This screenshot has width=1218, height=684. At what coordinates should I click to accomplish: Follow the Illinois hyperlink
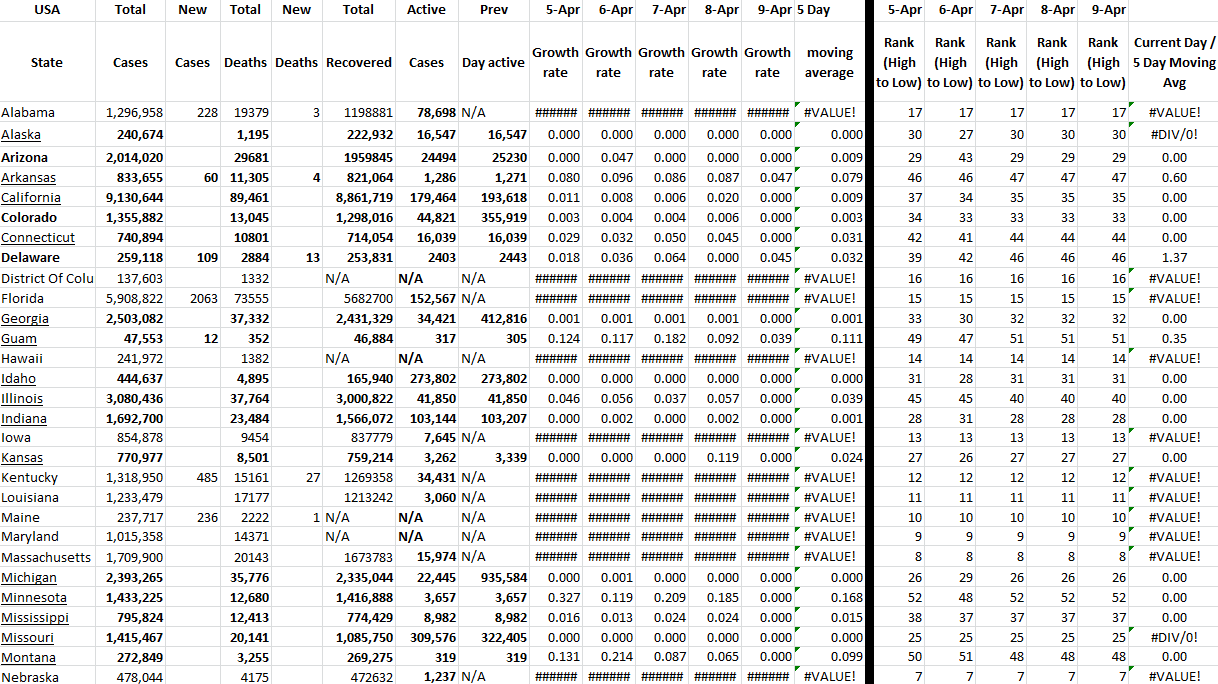click(x=22, y=398)
